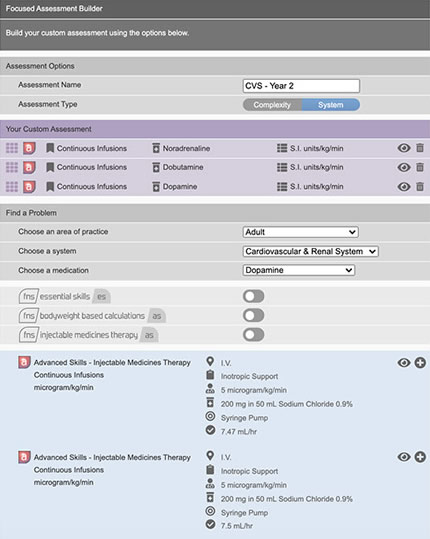Click the bookmark icon beside Dopamine's Continuous Infusions

click(50, 187)
